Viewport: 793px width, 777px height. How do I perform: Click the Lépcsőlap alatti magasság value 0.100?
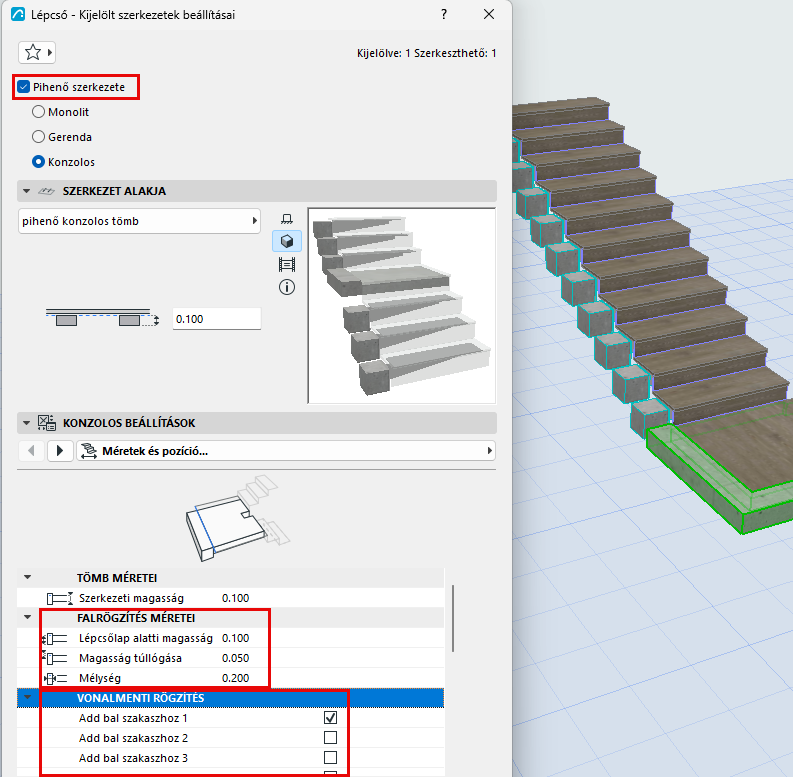click(x=235, y=638)
